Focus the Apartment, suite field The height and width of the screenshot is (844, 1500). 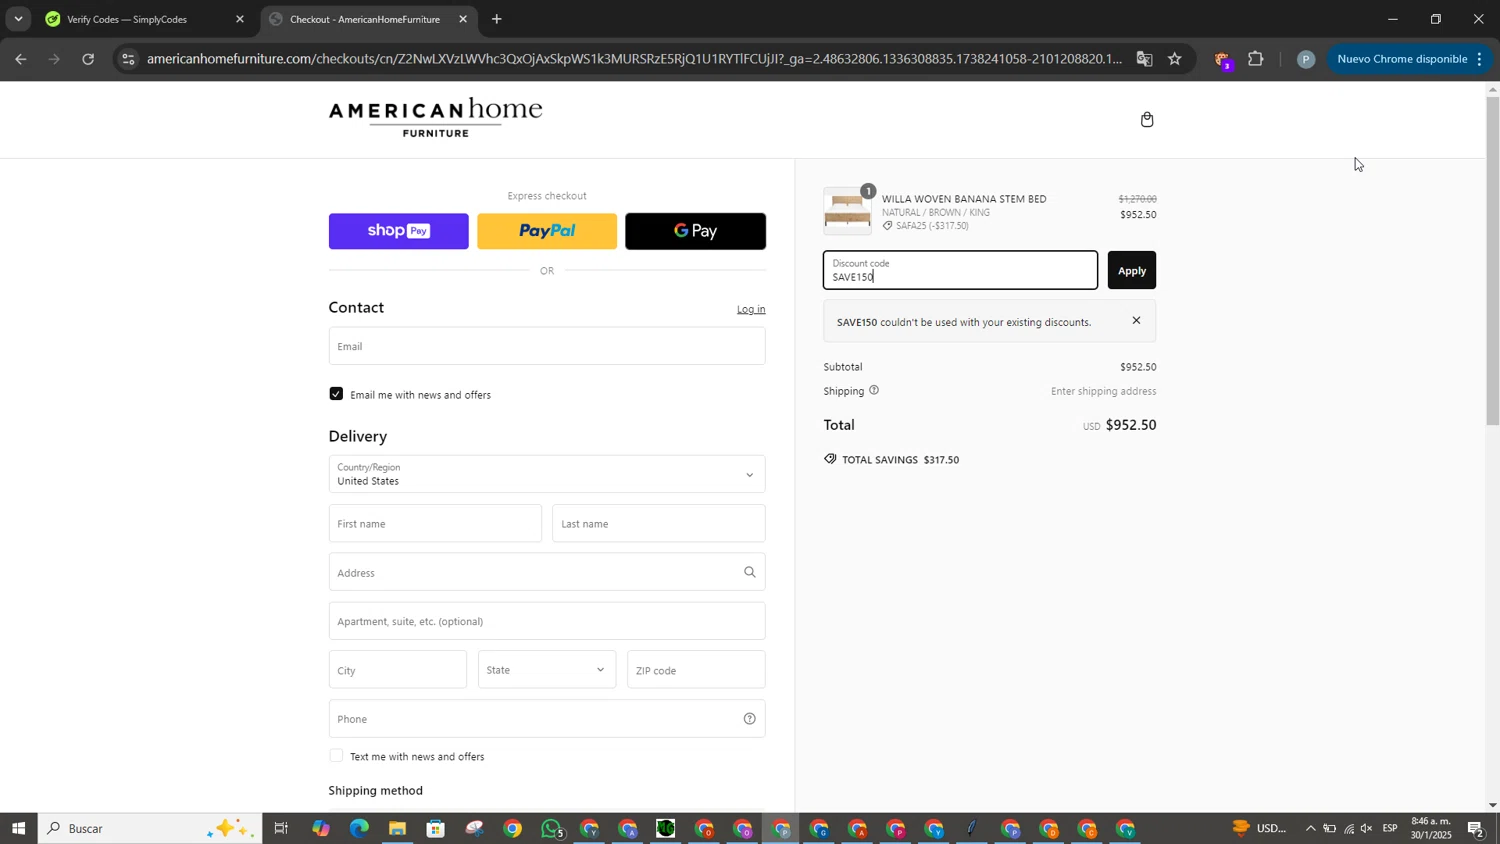click(x=547, y=621)
